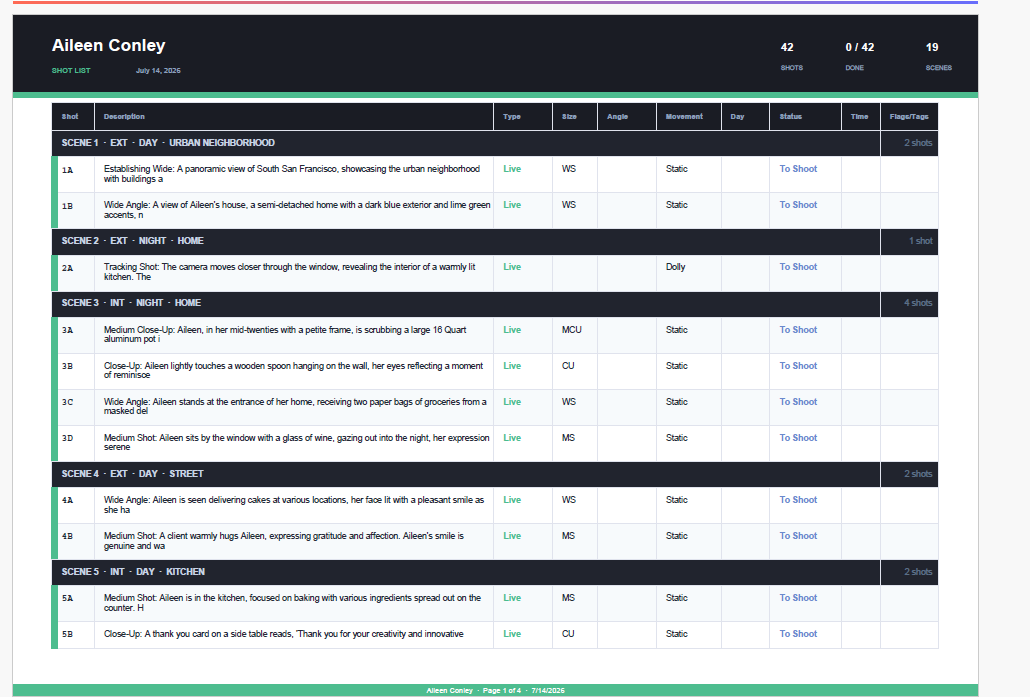Screen dimensions: 1030x697
Task: Expand the Scene 5 INT Day Kitchen row
Action: tap(495, 572)
